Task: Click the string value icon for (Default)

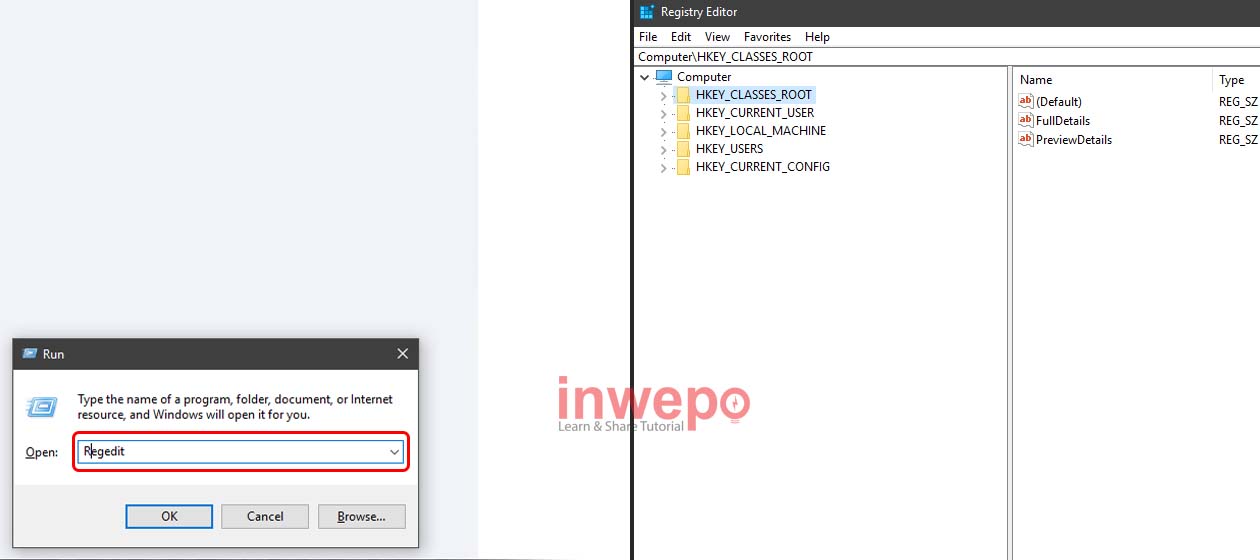Action: pos(1025,101)
